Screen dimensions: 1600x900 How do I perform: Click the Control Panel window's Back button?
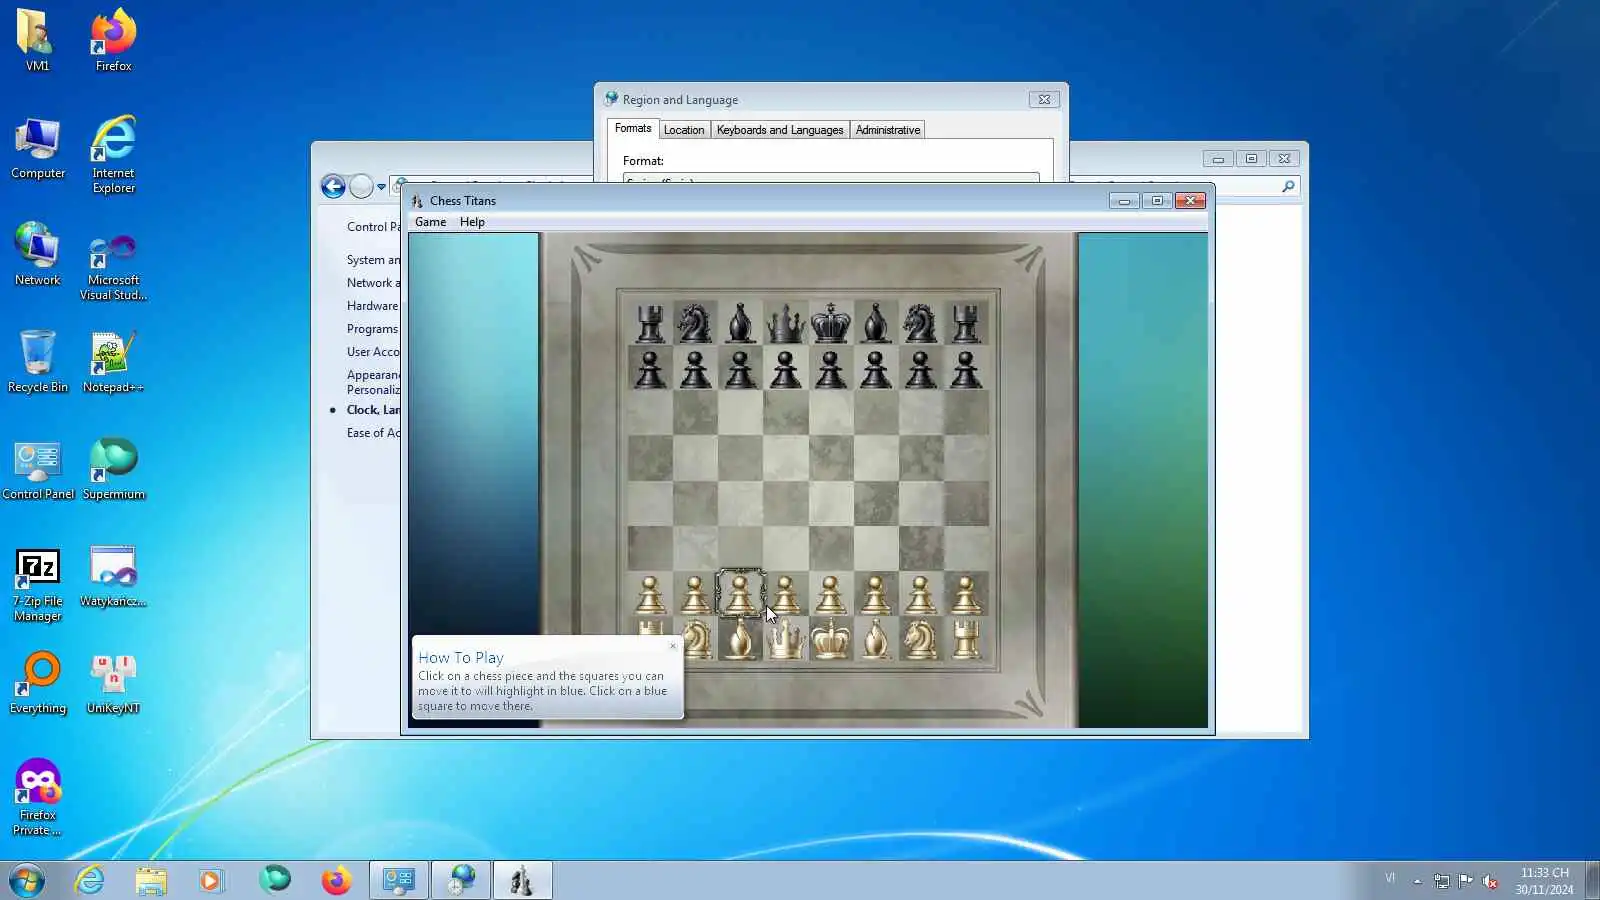click(333, 186)
